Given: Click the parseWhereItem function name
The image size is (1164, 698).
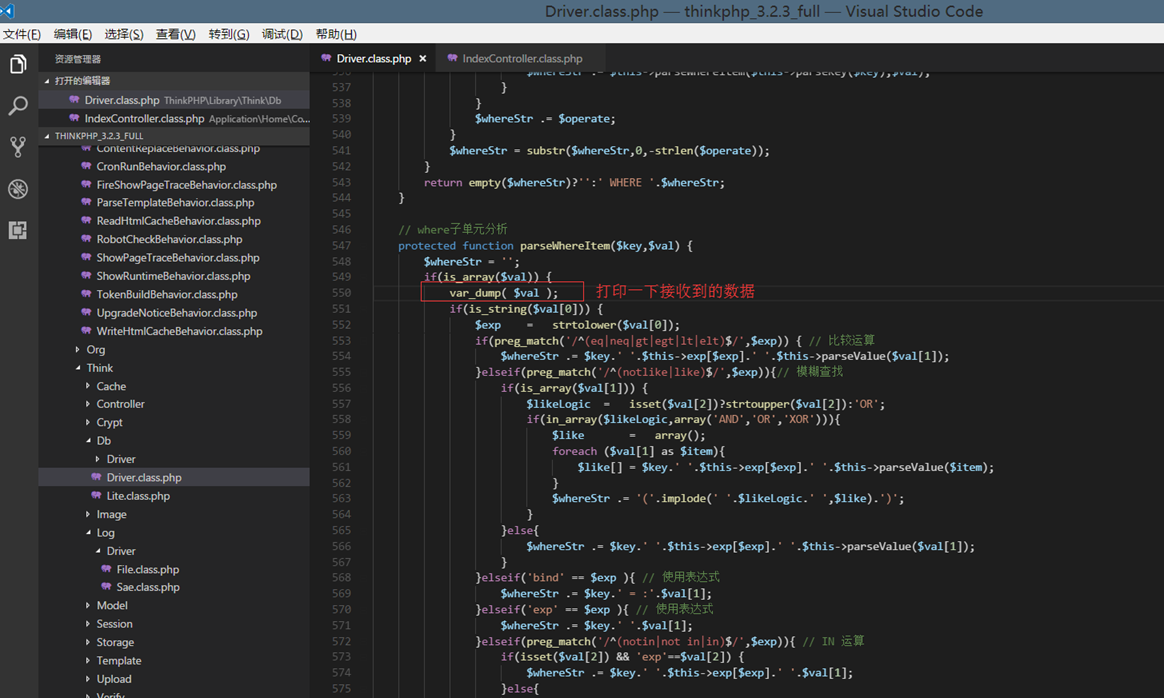Looking at the screenshot, I should pyautogui.click(x=565, y=246).
